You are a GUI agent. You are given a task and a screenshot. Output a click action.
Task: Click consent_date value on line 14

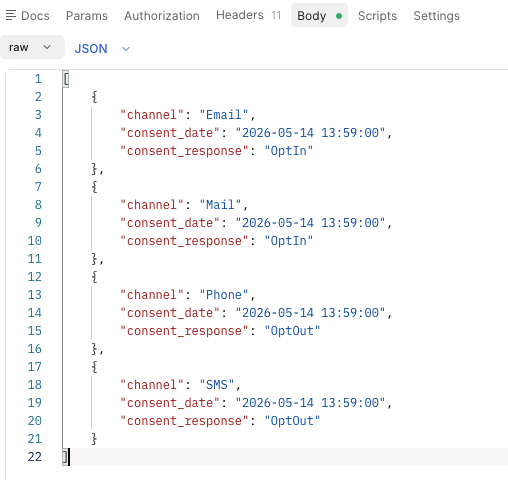(310, 313)
